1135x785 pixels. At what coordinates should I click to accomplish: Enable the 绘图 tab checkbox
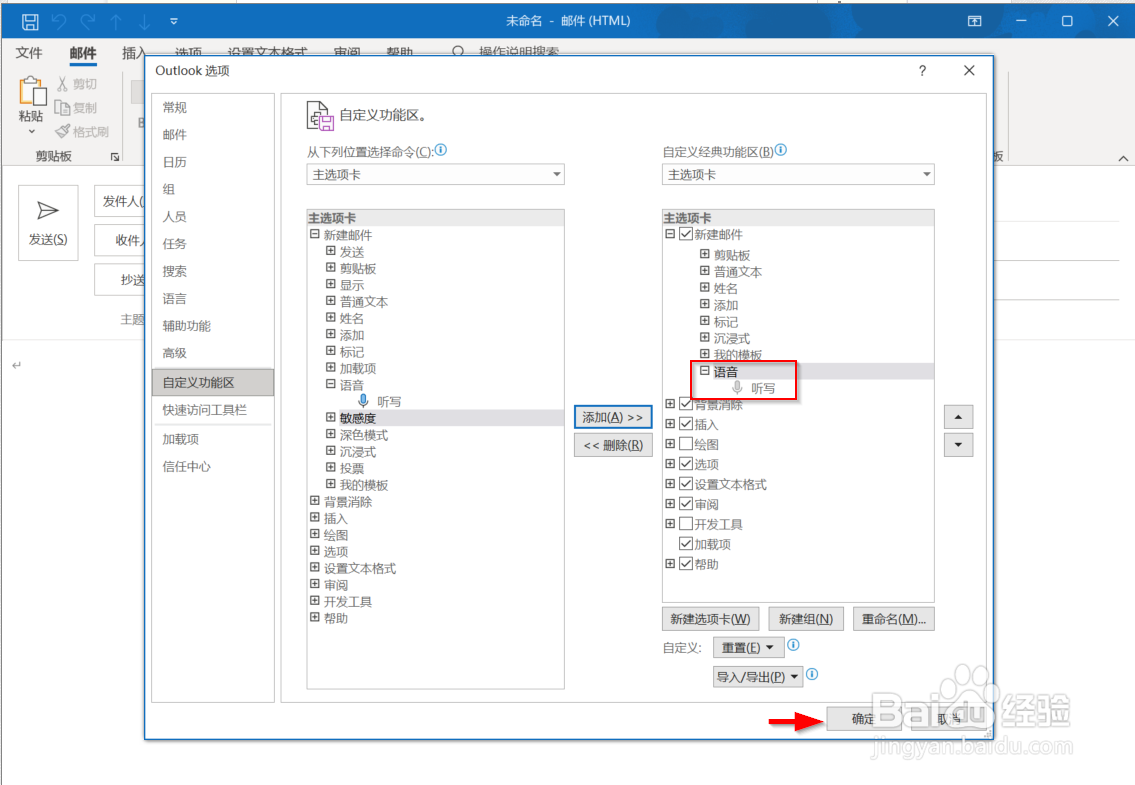686,444
